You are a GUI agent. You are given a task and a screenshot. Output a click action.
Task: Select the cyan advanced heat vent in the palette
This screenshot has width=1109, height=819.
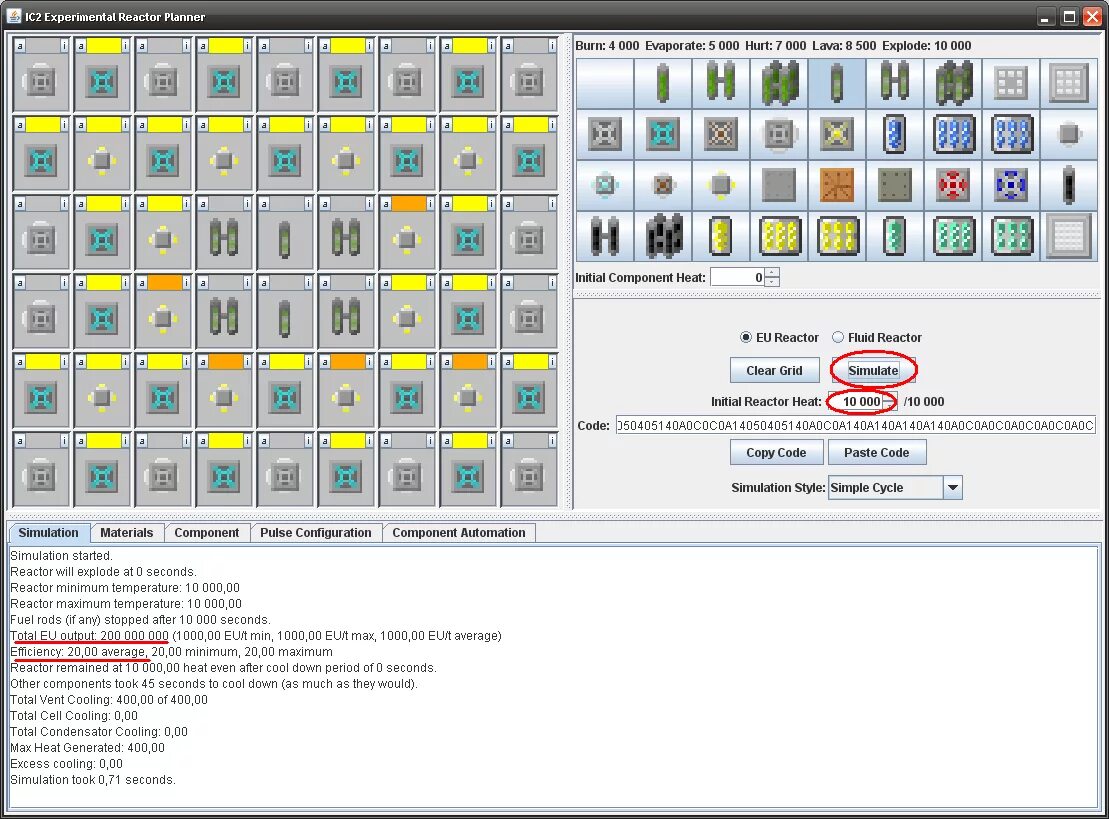click(663, 134)
